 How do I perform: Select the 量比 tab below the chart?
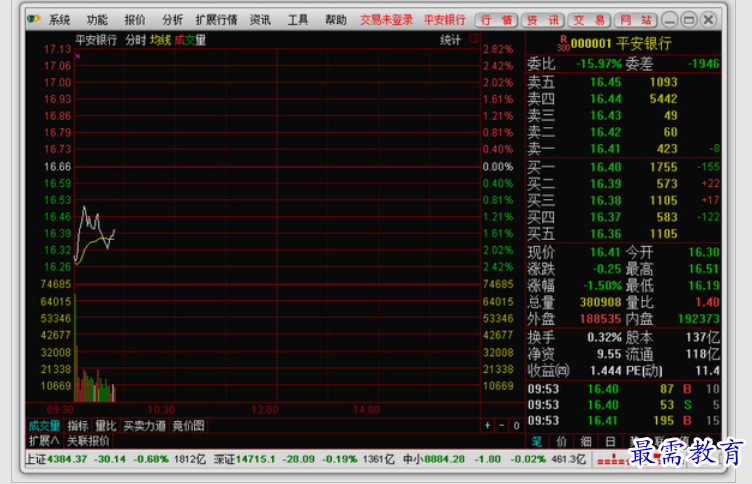click(106, 425)
